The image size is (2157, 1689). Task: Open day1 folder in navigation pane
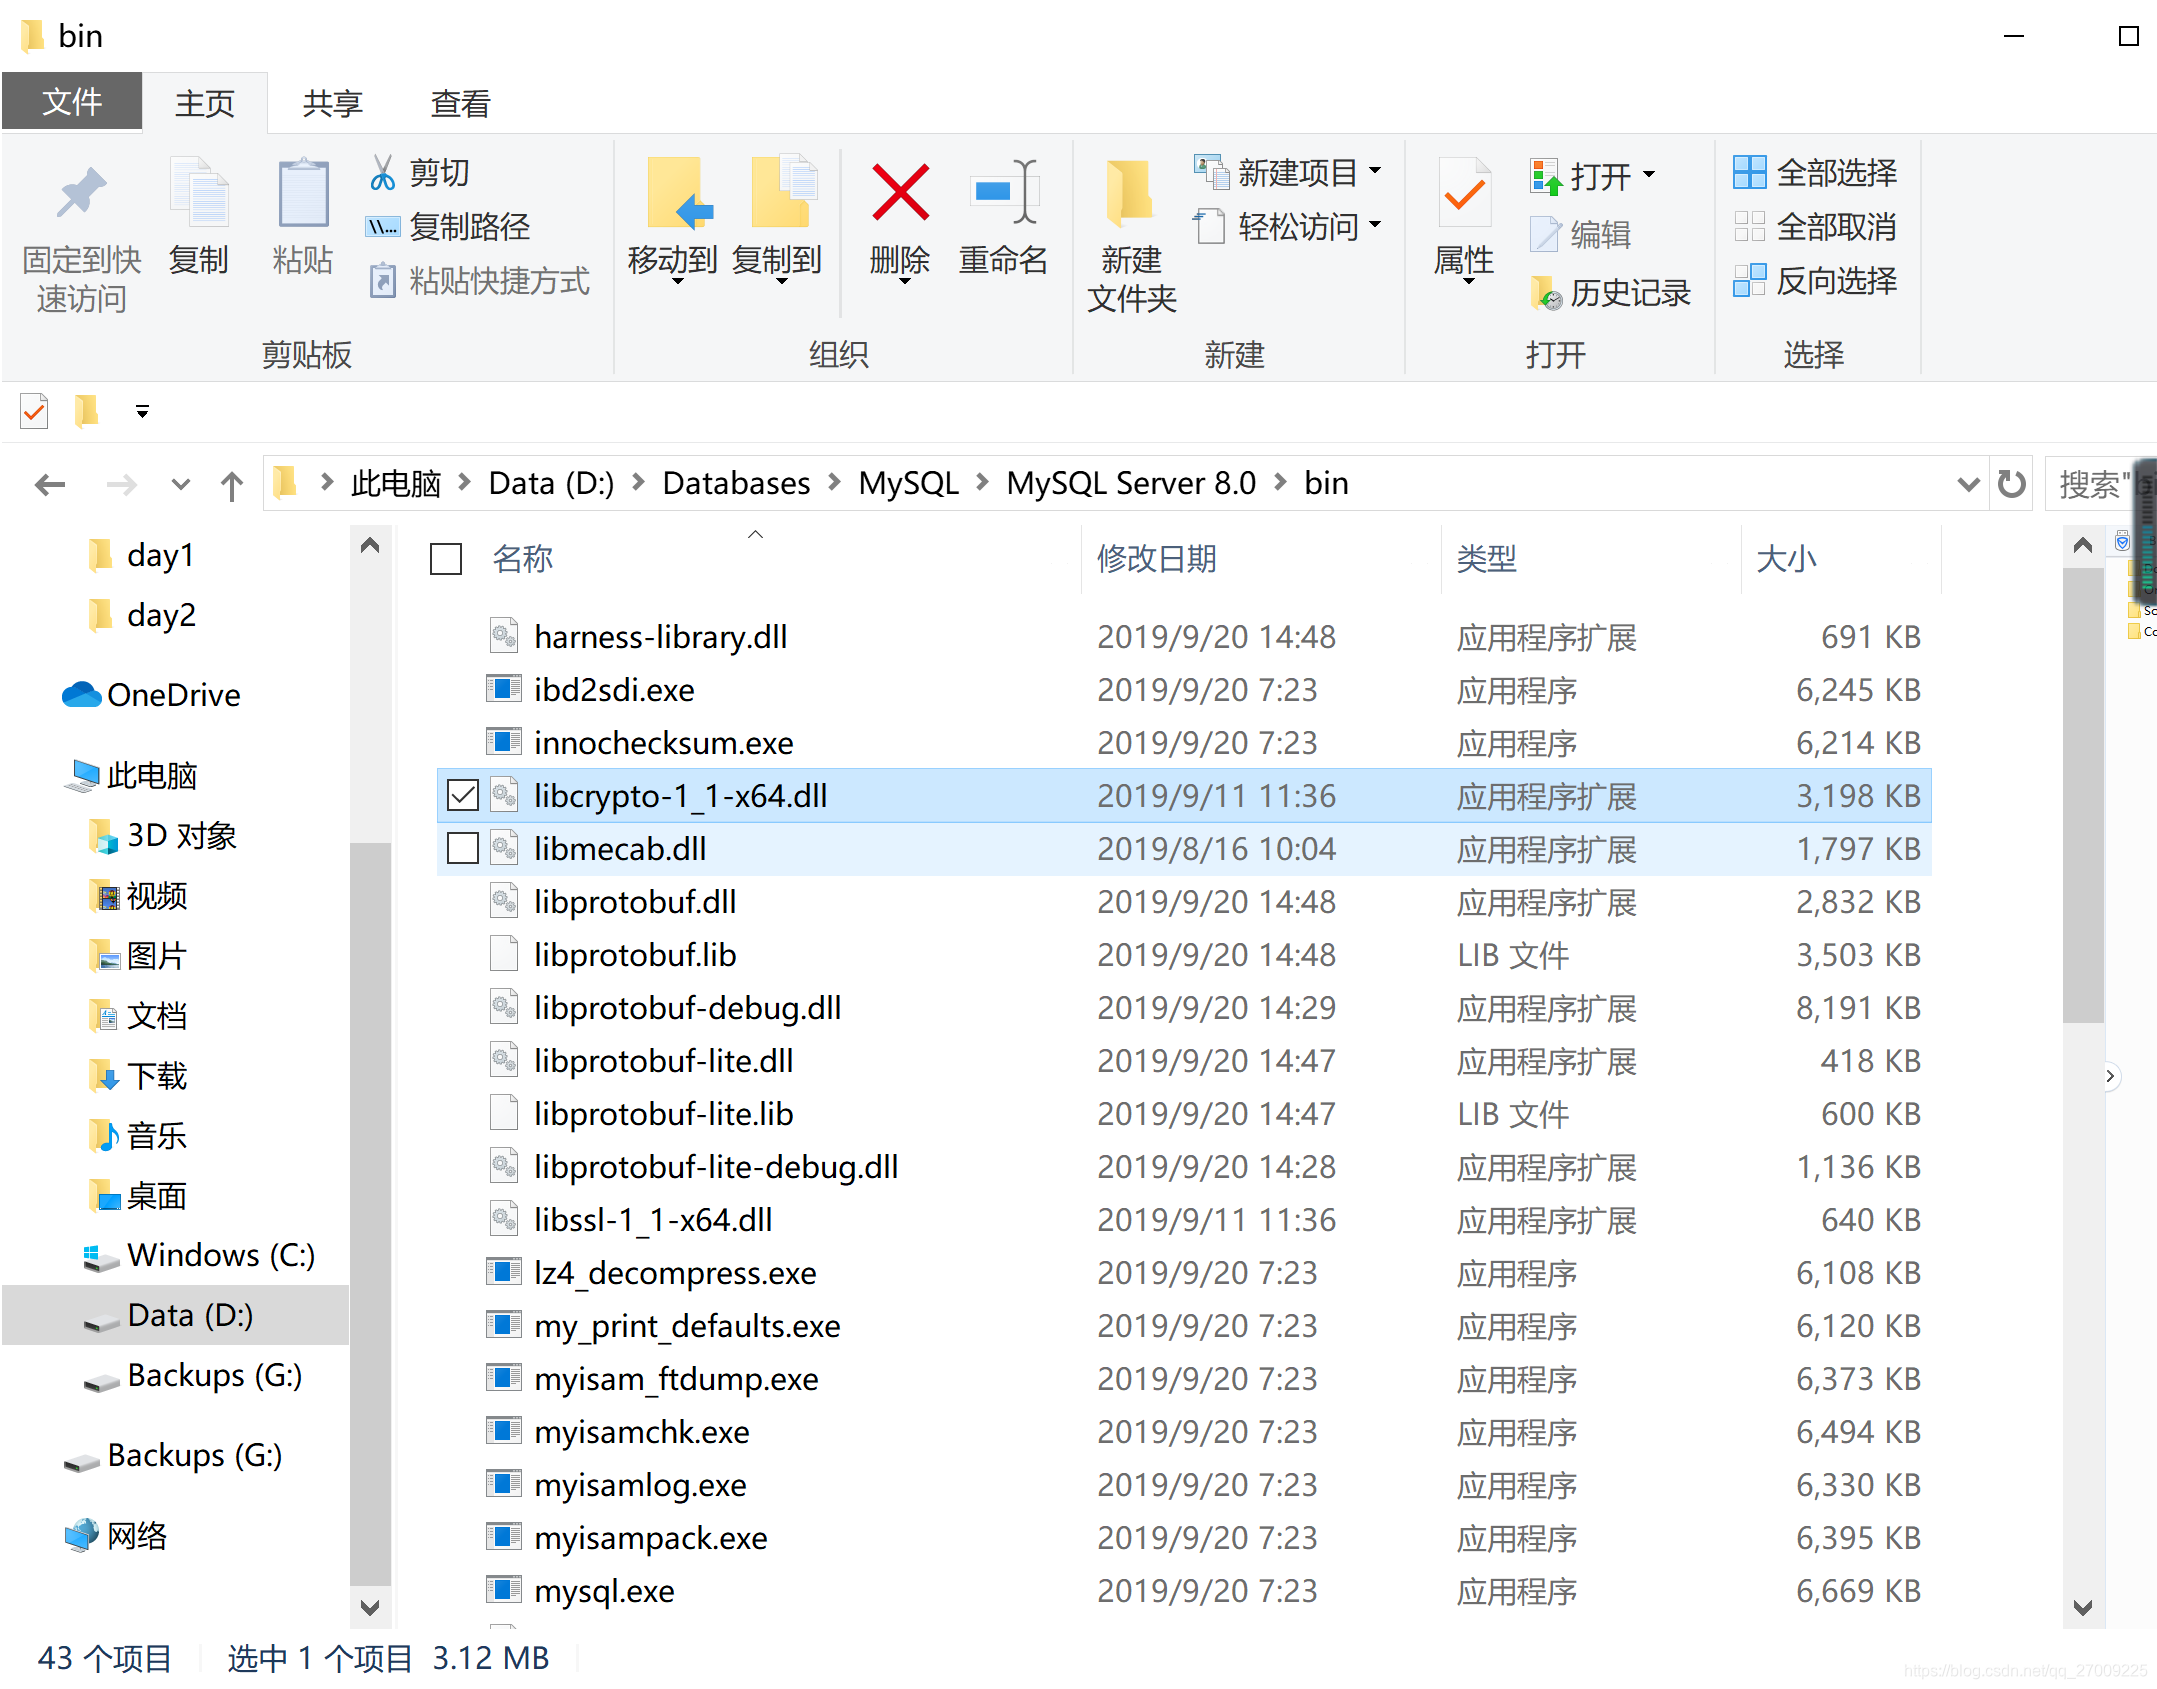pos(140,555)
